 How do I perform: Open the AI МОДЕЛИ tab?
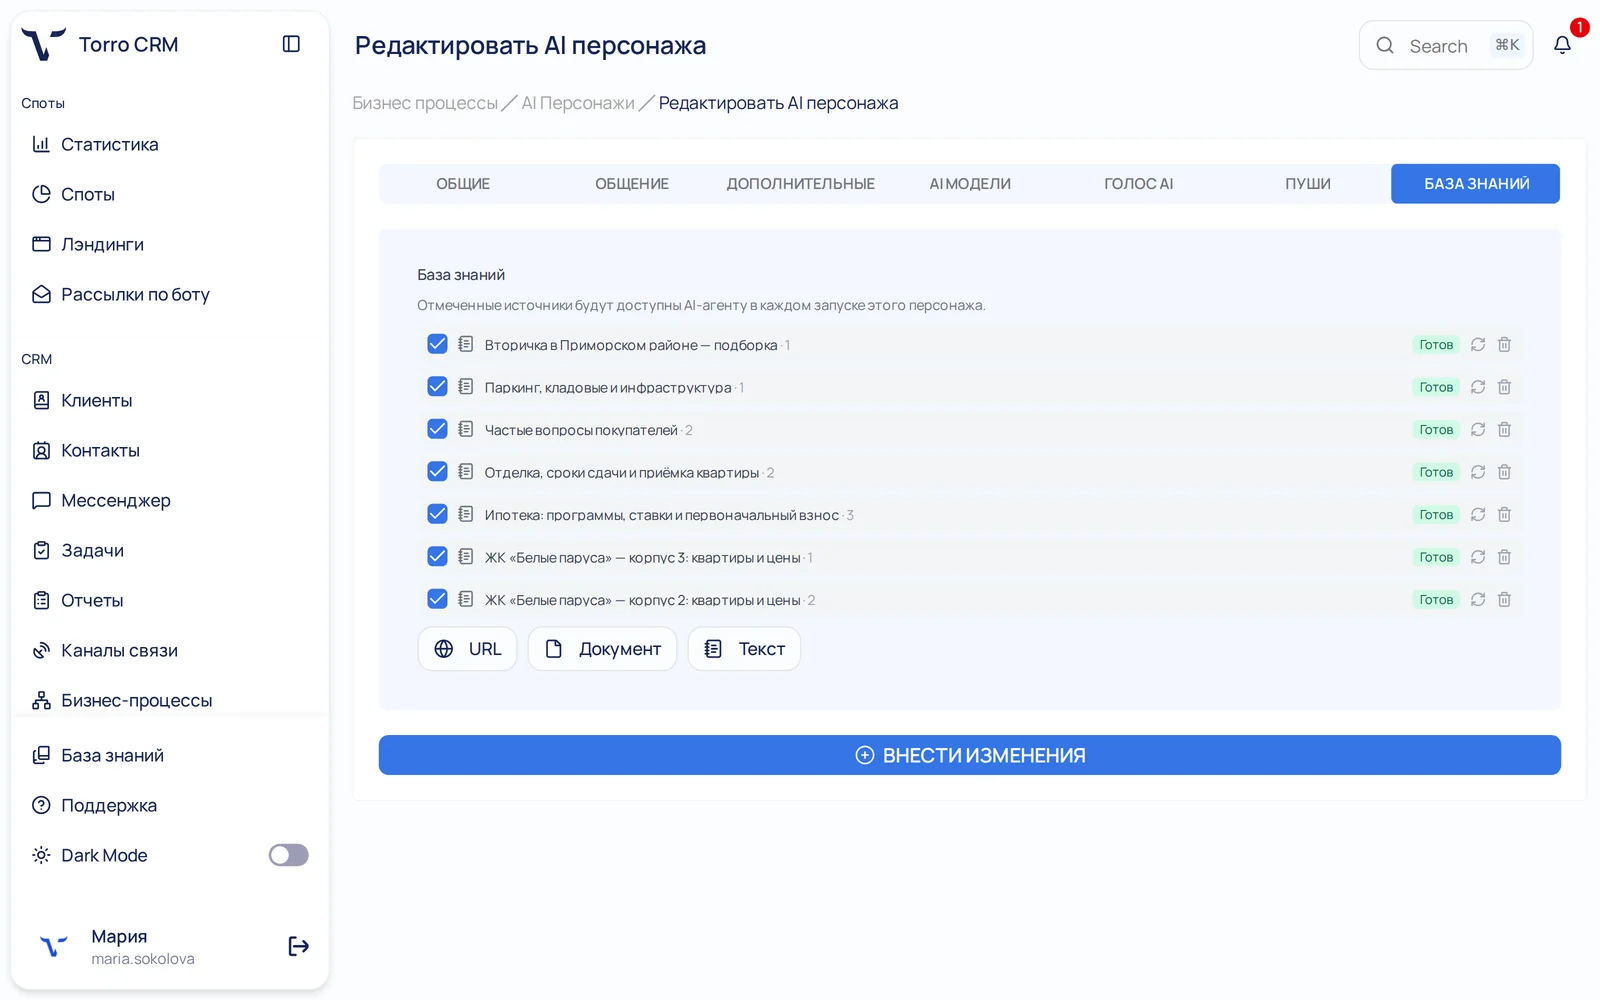click(x=970, y=184)
